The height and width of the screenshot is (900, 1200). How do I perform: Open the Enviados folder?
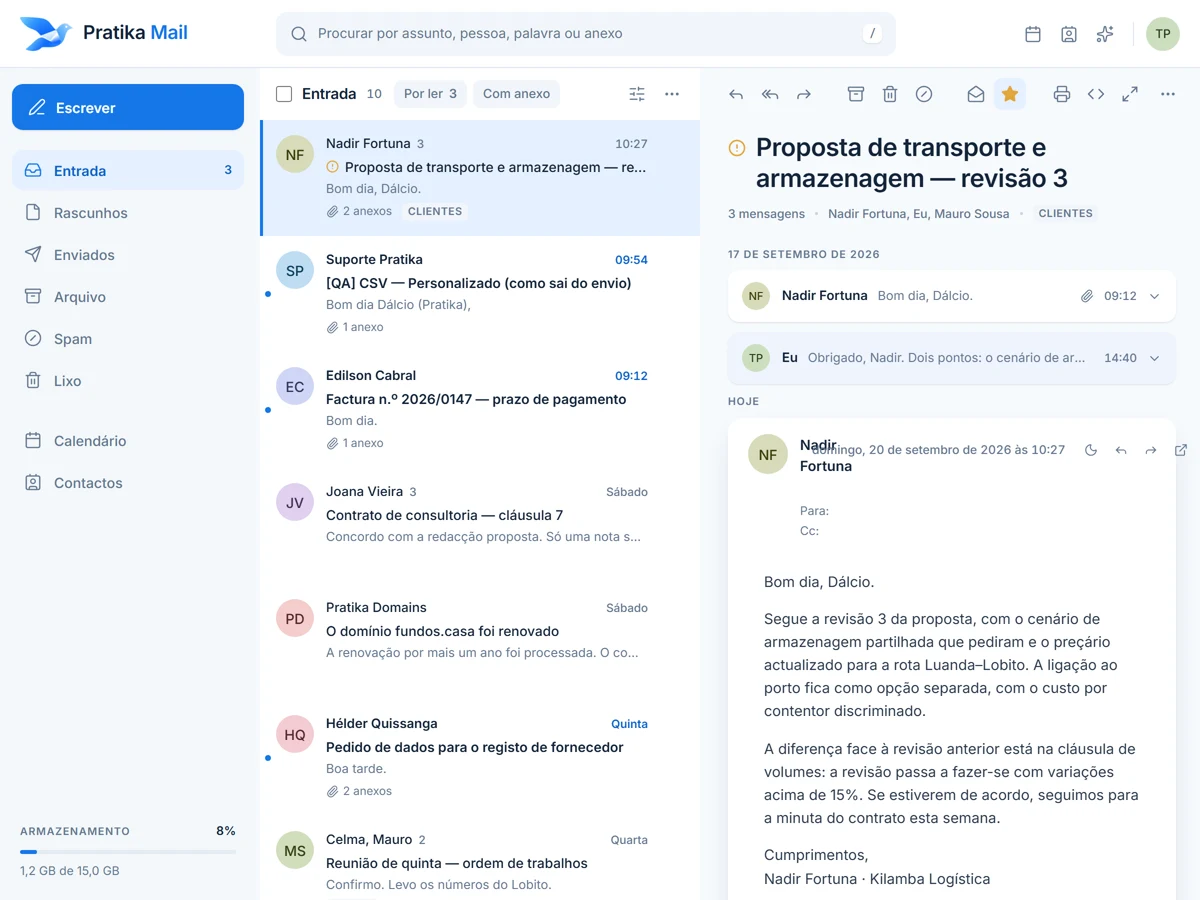point(128,255)
